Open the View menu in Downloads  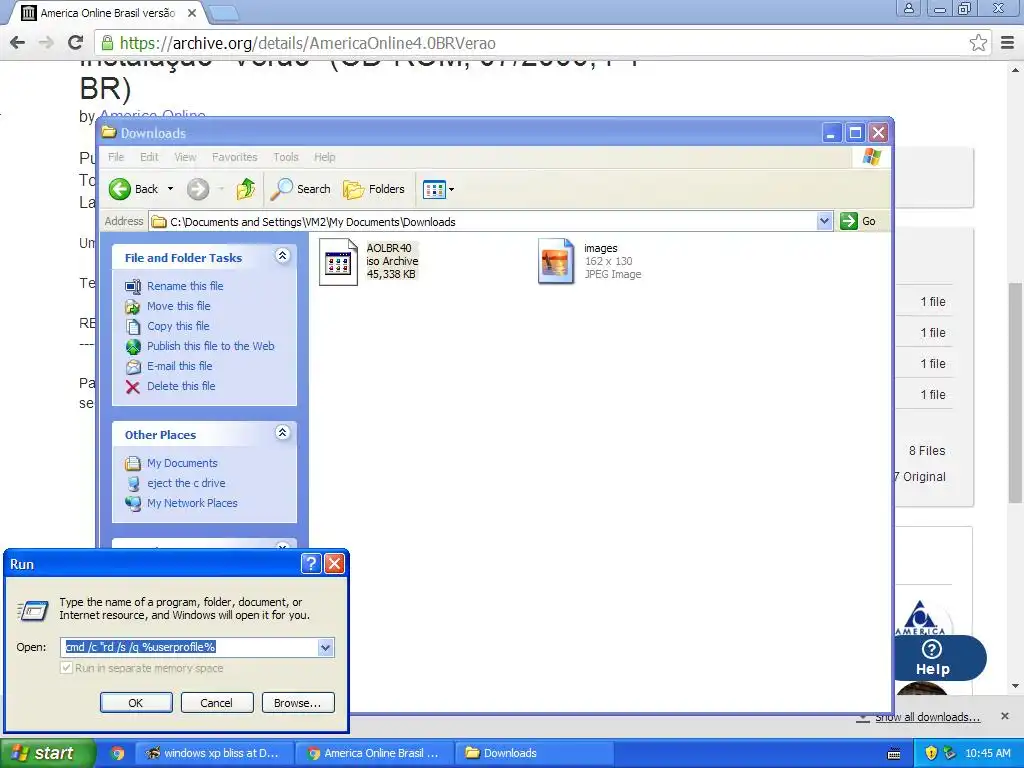(x=185, y=157)
